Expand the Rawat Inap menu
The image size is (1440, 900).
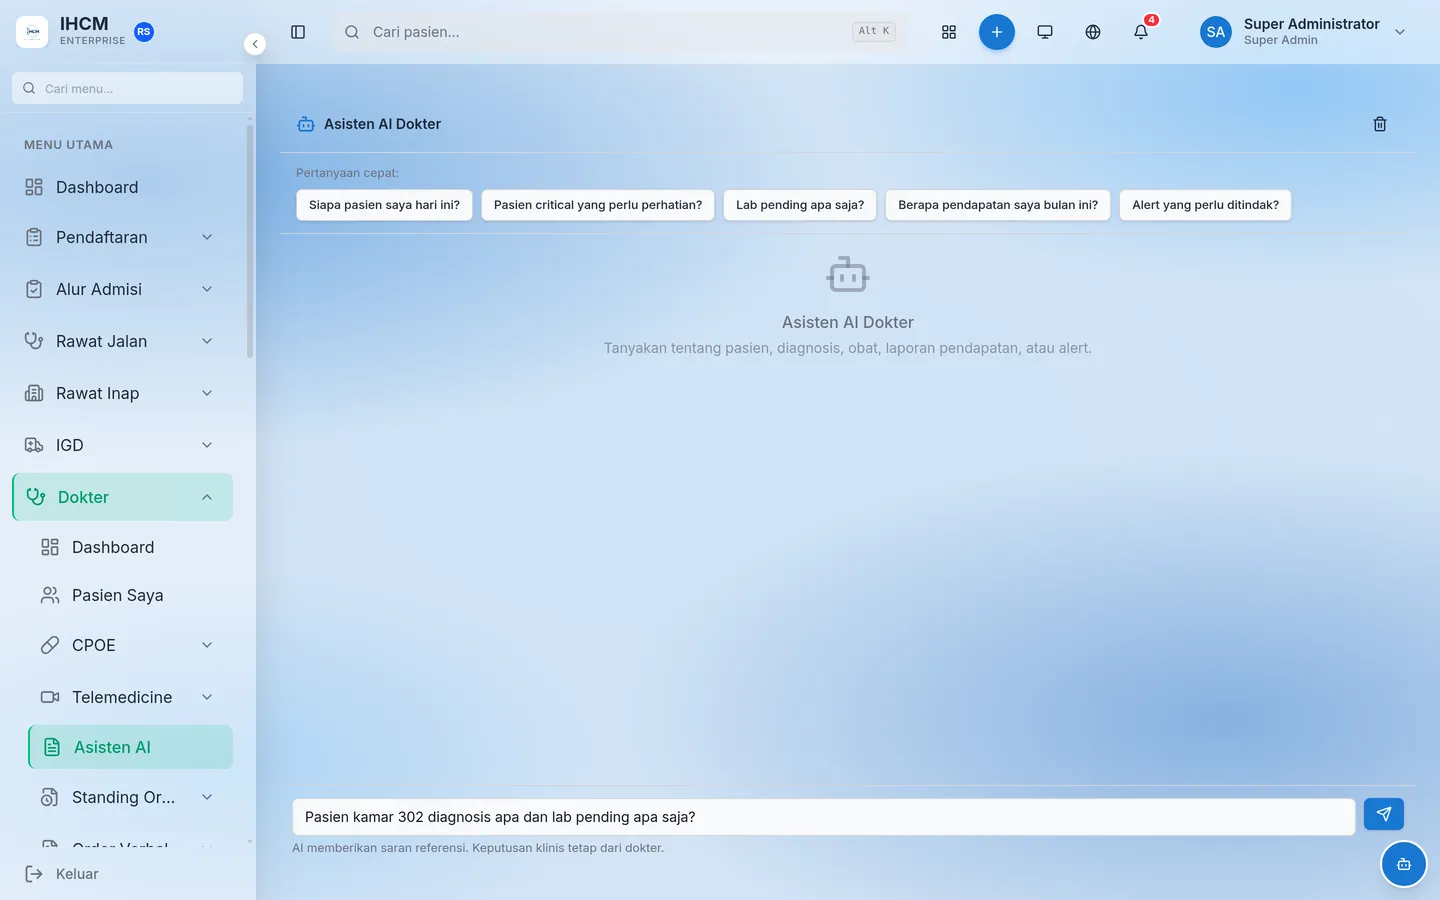[122, 393]
